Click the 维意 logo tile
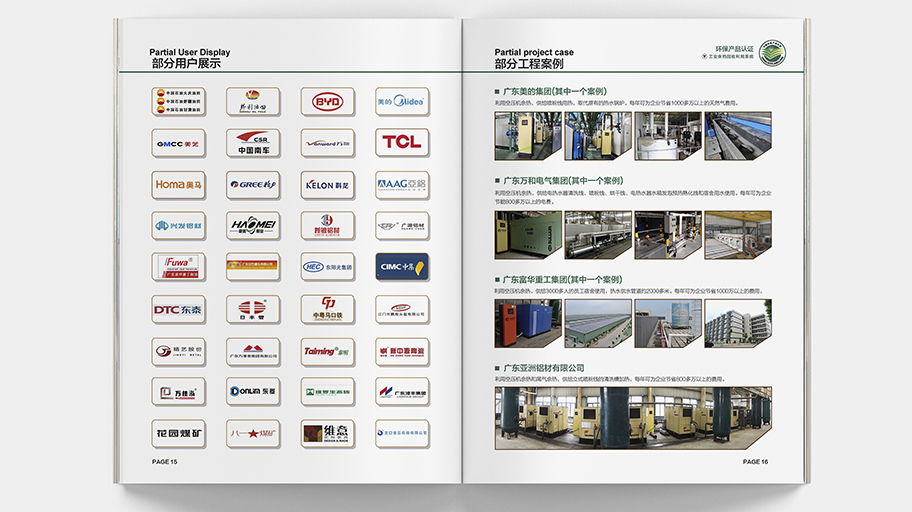The height and width of the screenshot is (512, 912). pyautogui.click(x=327, y=433)
